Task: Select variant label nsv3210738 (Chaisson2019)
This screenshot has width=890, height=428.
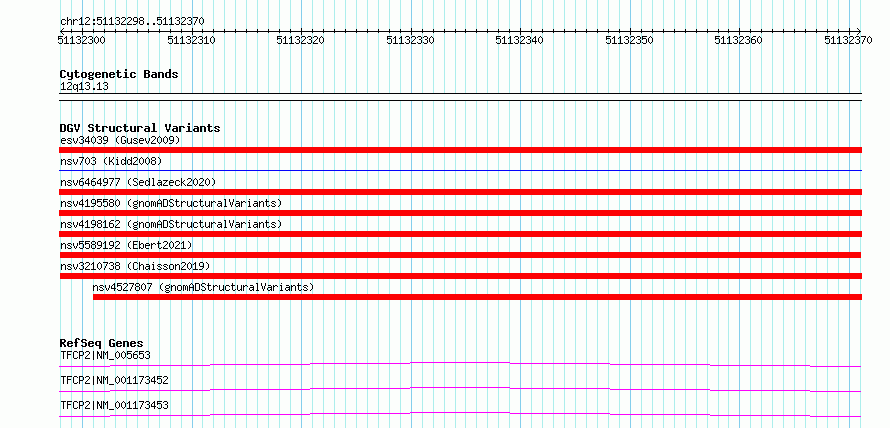Action: 135,266
